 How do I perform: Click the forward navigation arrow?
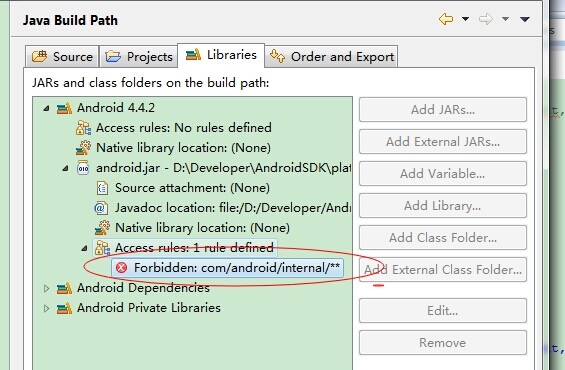[486, 19]
